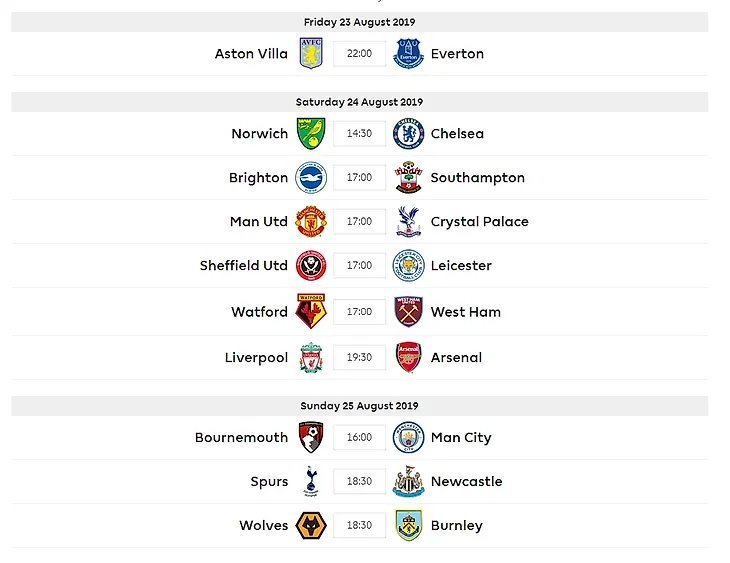
Task: Open the Brighton seagull badge
Action: [x=311, y=177]
